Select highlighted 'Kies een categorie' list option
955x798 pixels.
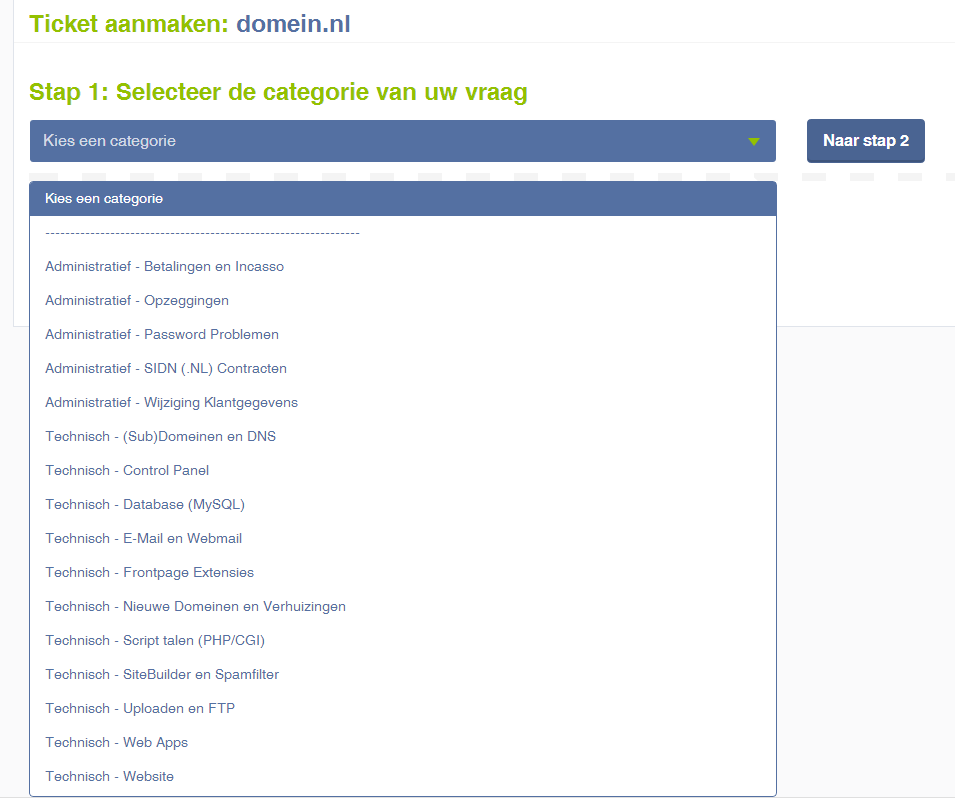pyautogui.click(x=403, y=199)
